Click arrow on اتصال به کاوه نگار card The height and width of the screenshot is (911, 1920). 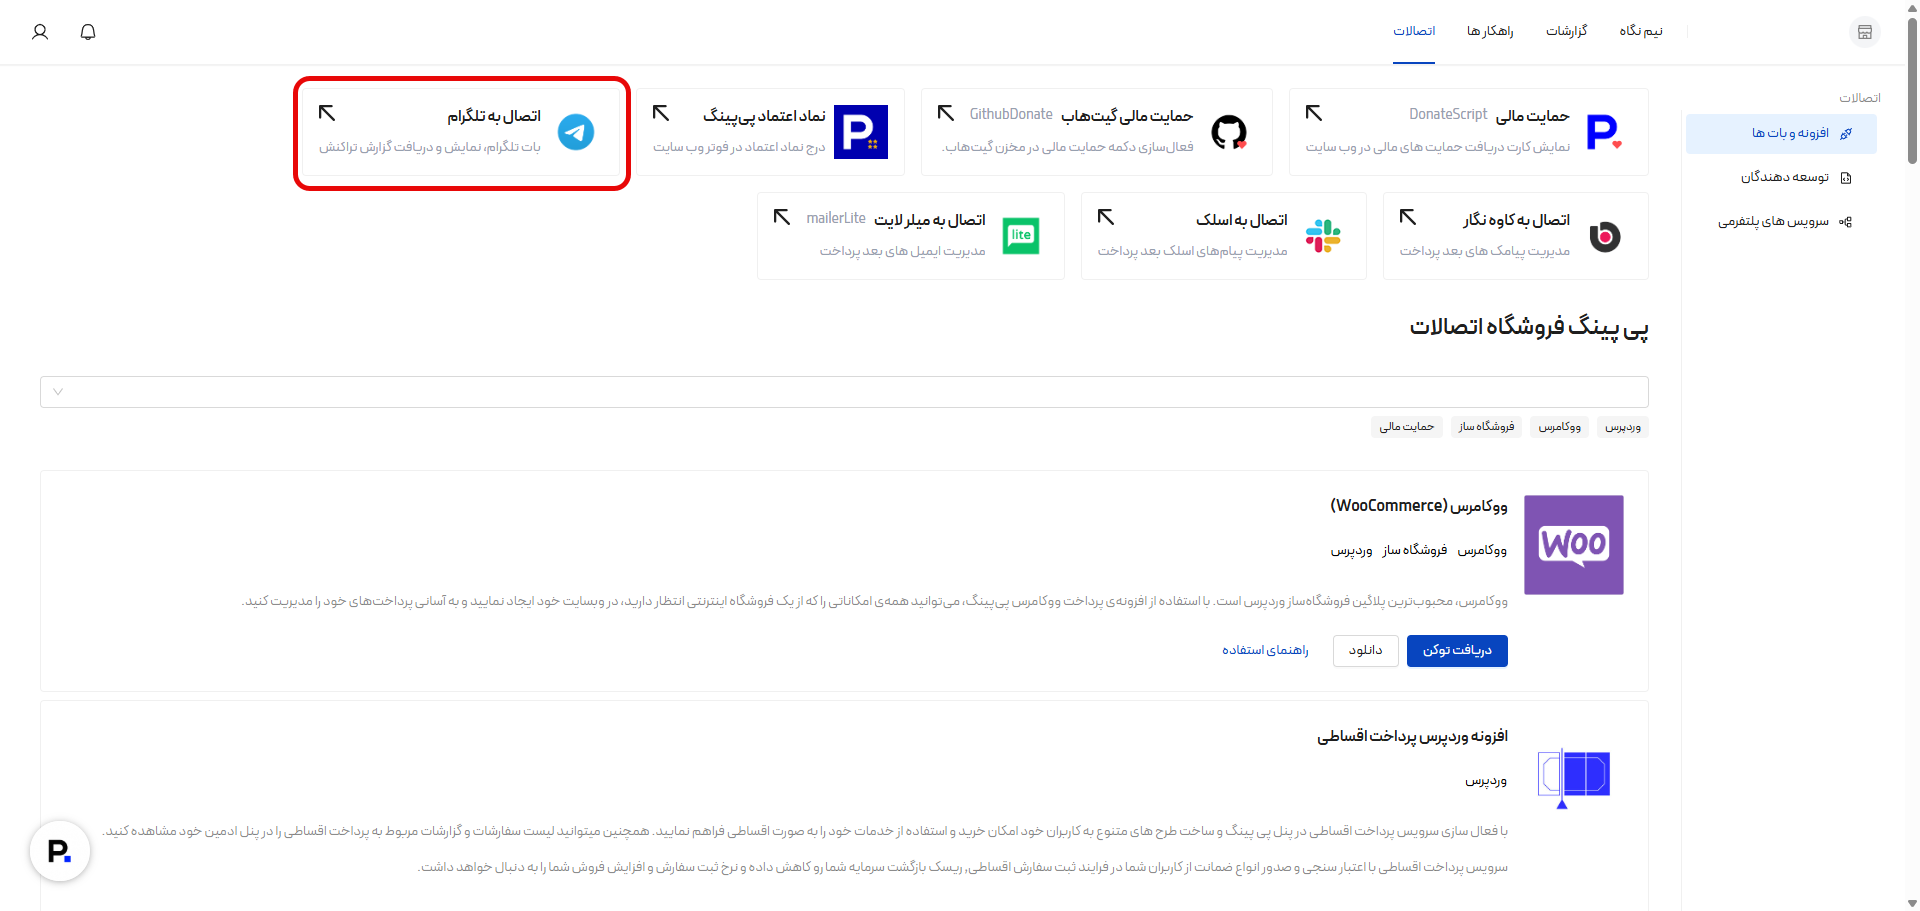click(1408, 217)
